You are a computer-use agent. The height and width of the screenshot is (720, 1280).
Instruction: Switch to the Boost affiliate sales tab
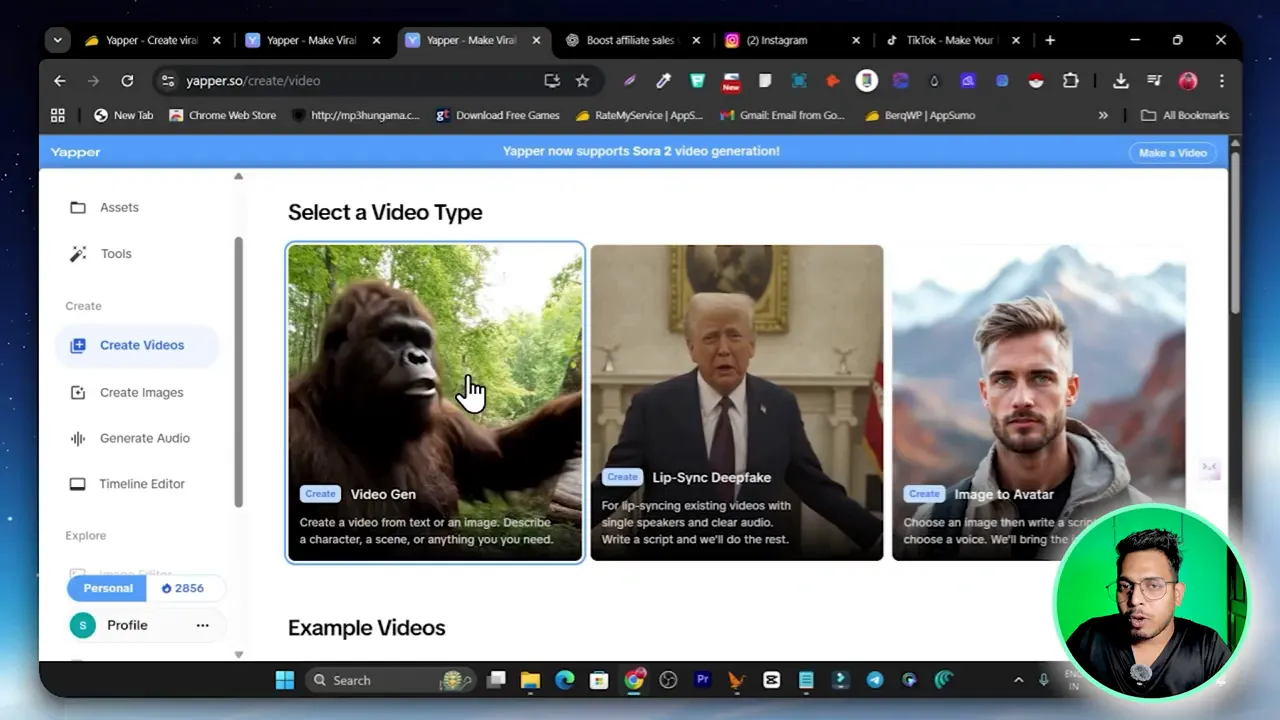pos(630,40)
